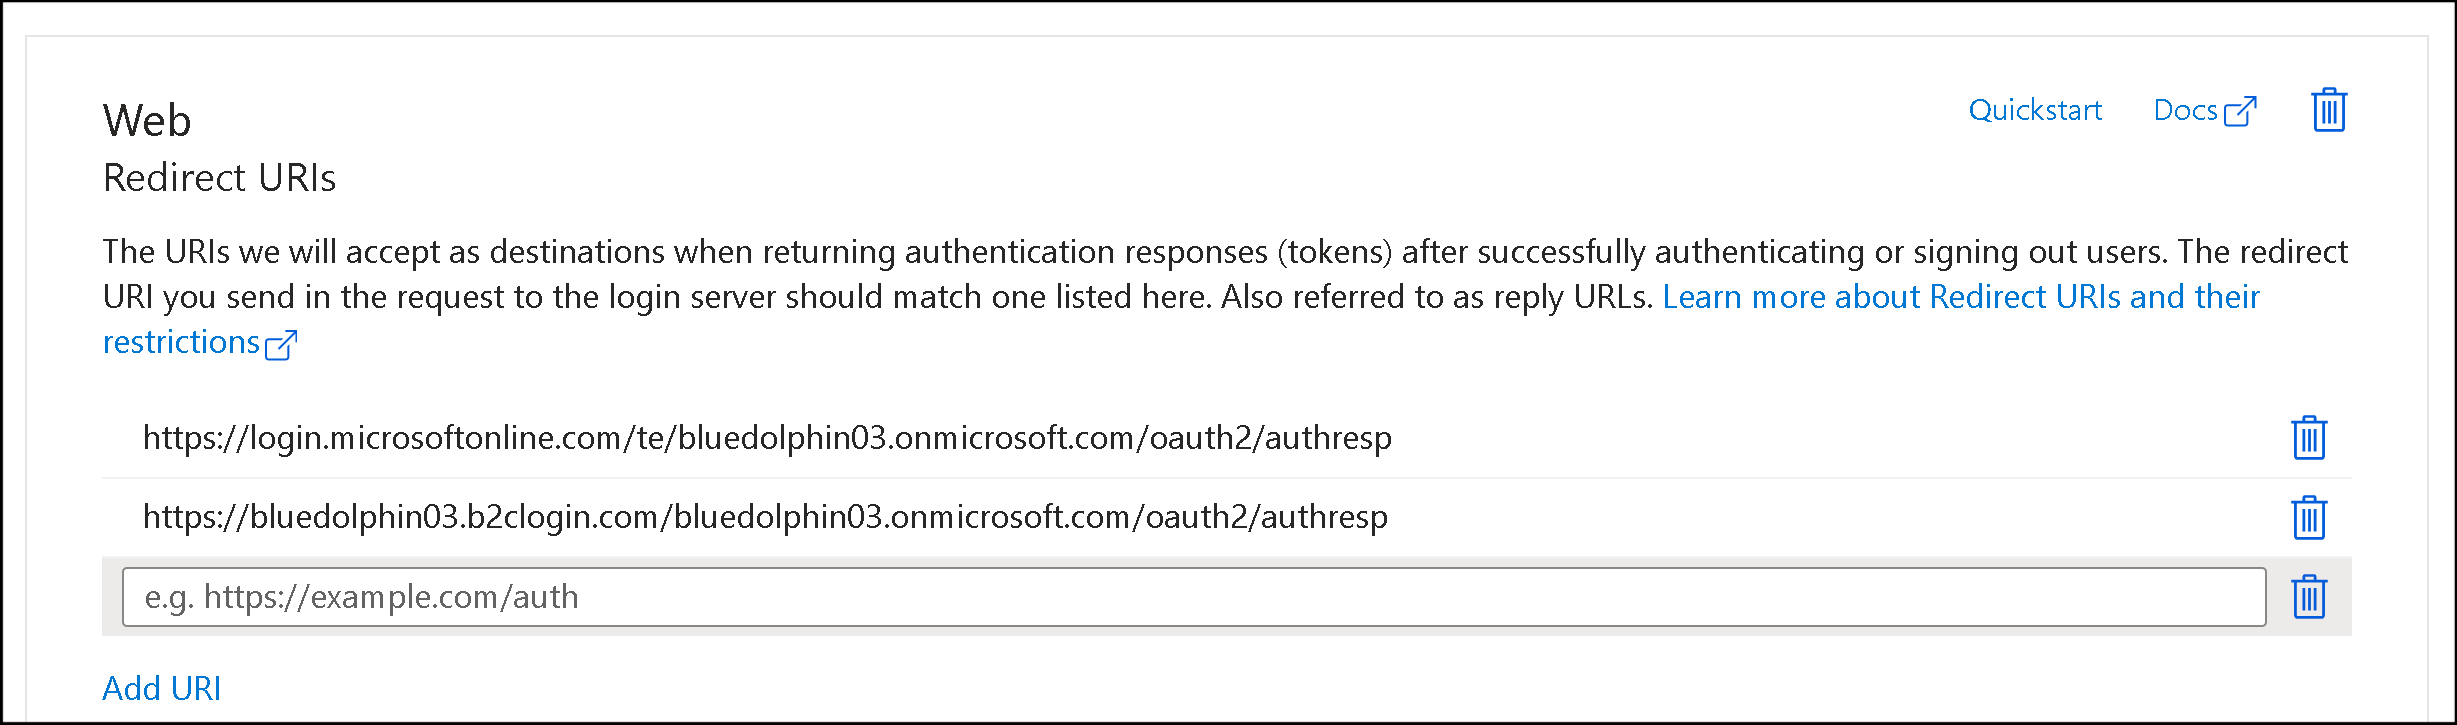
Task: Click the external-link icon after 'restrictions'
Action: point(281,344)
